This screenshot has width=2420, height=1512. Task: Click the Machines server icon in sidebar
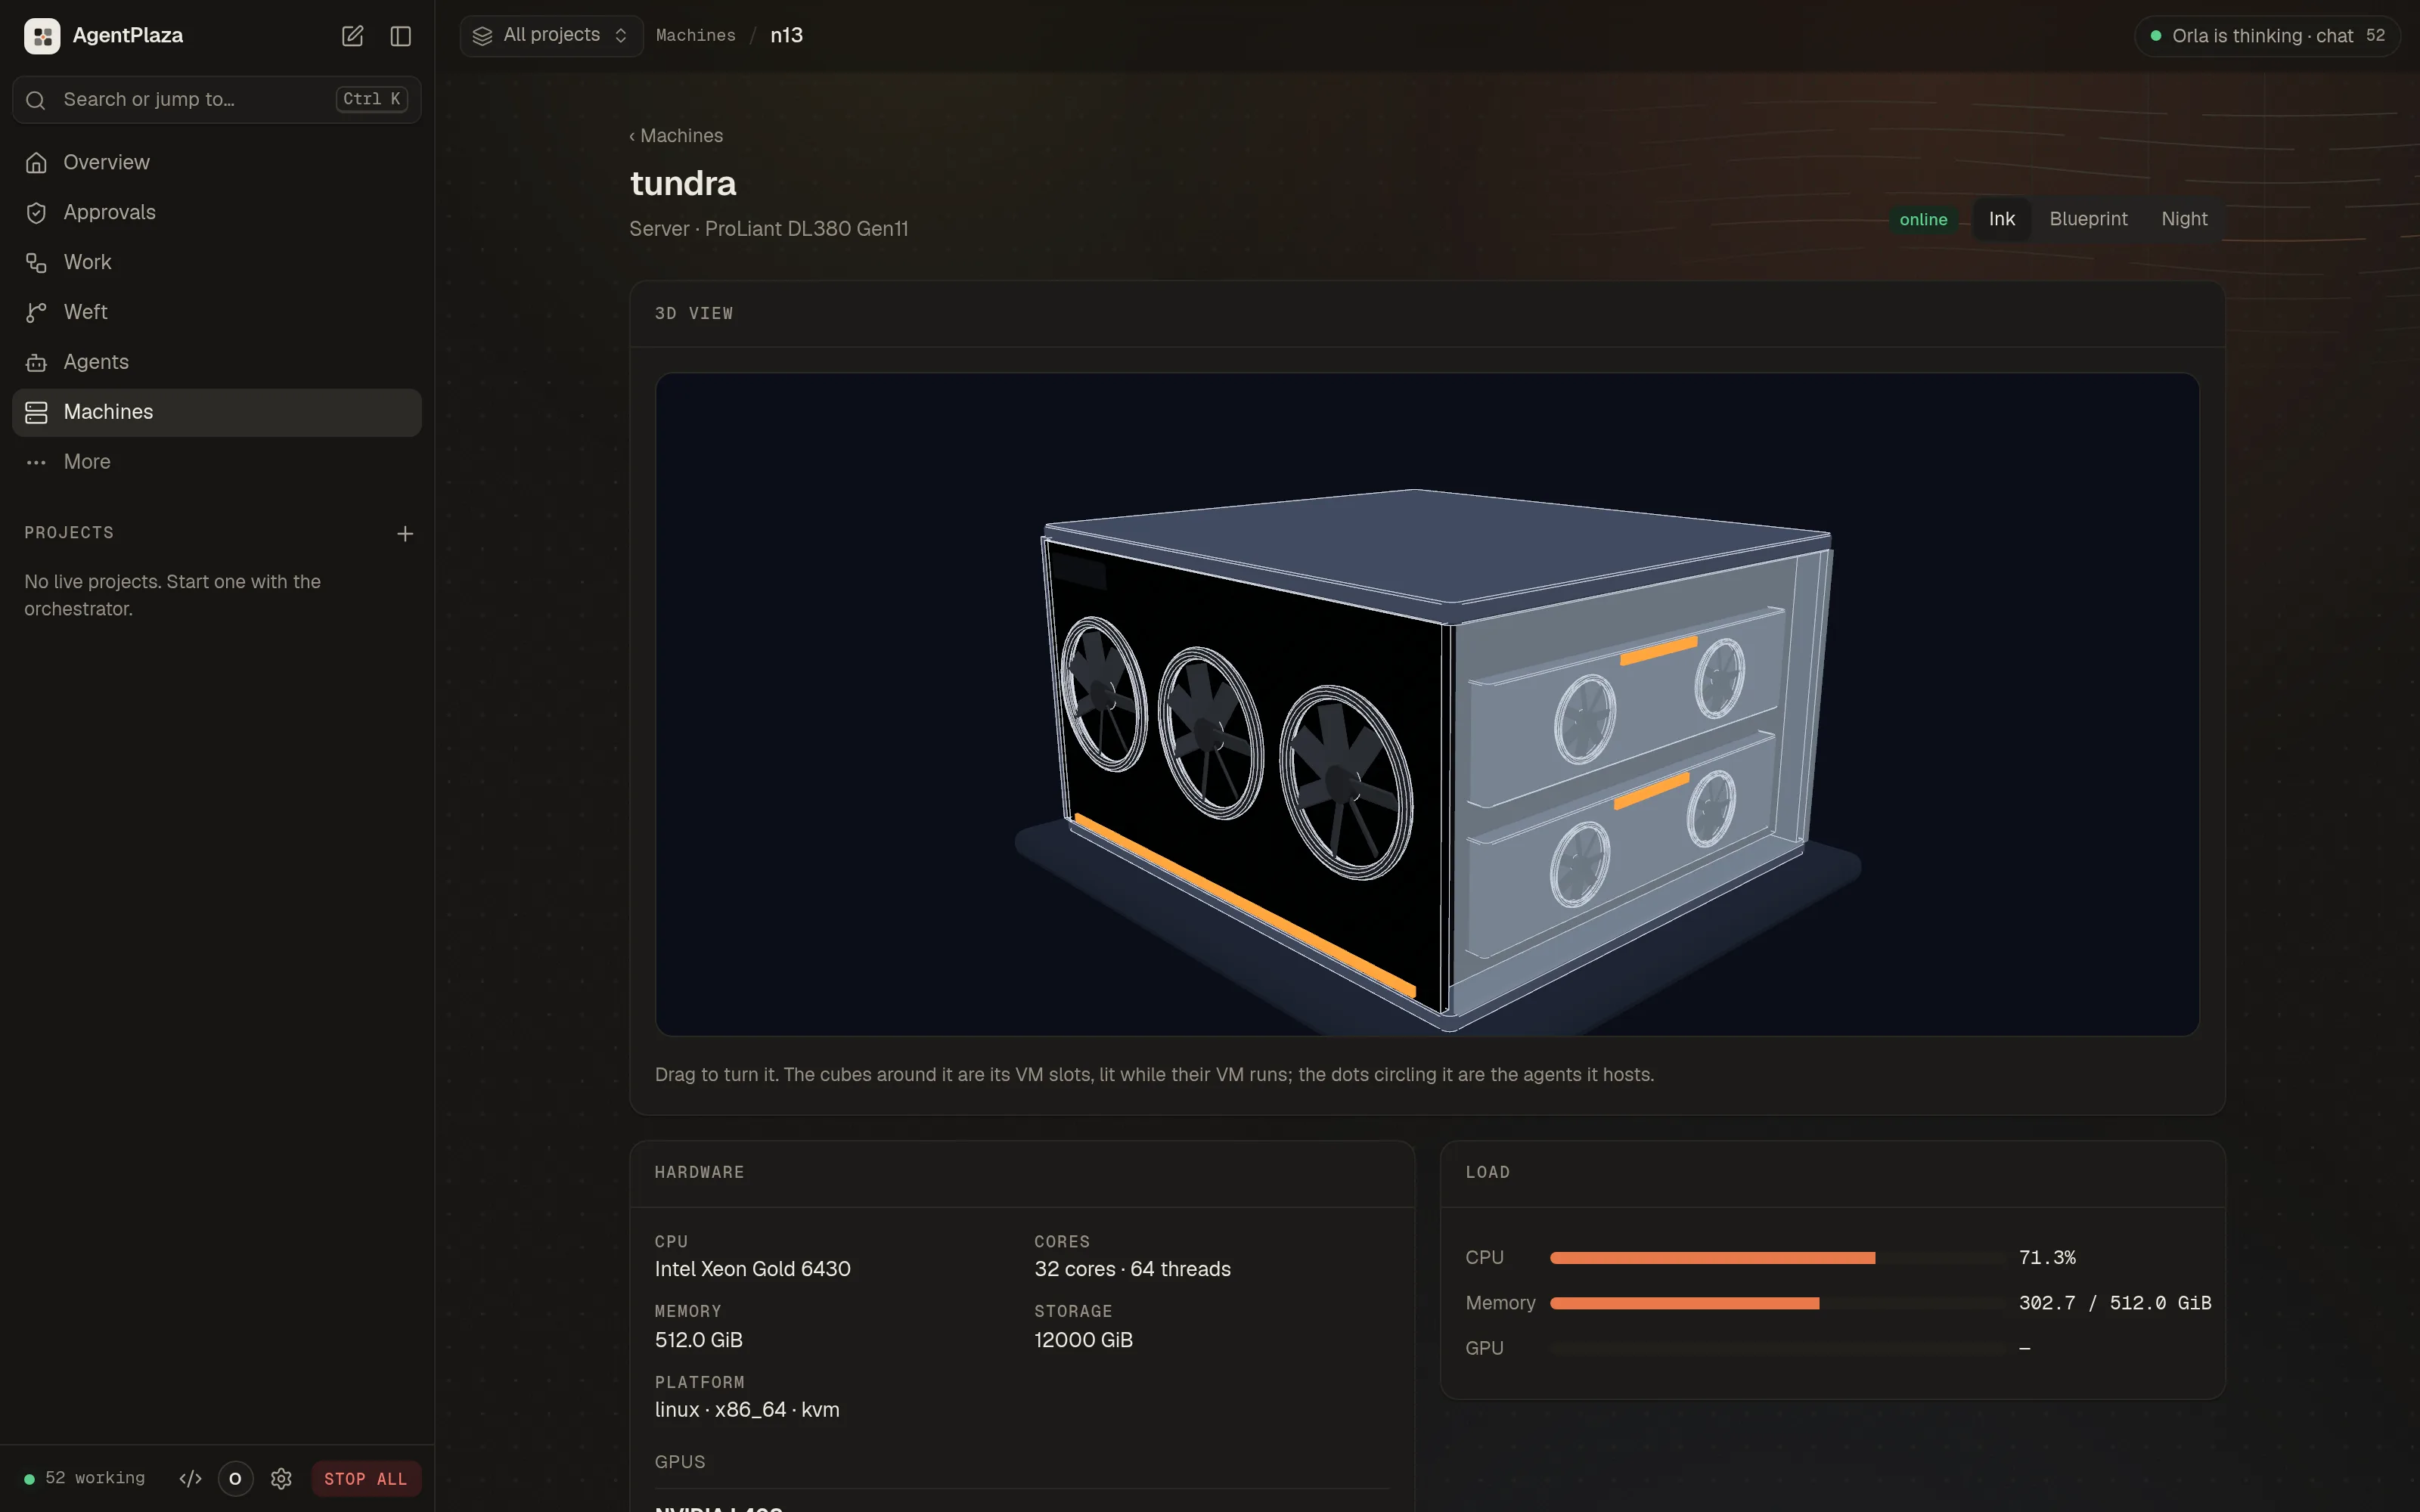click(x=36, y=412)
